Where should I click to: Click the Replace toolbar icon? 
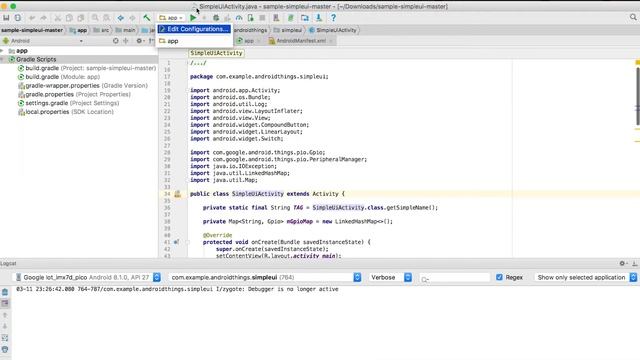coord(106,18)
